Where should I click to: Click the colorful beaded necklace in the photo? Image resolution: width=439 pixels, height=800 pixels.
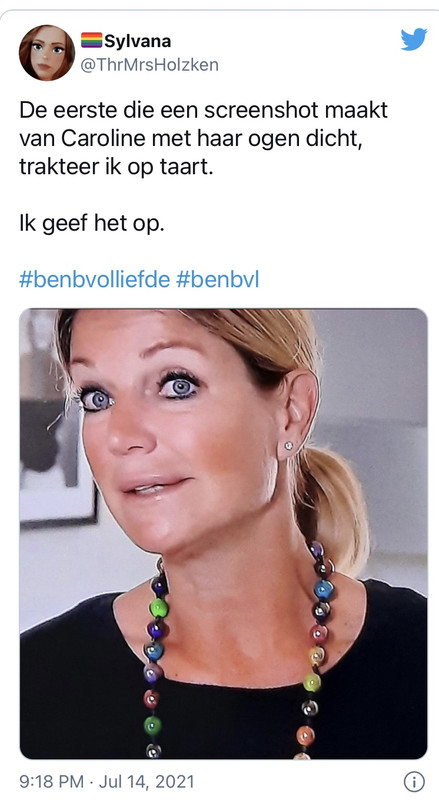[x=236, y=653]
